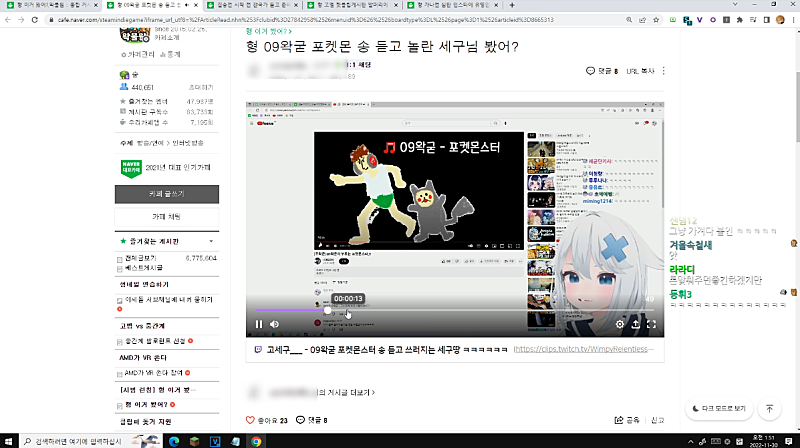Copy link with URL 복사
The height and width of the screenshot is (448, 800).
pyautogui.click(x=640, y=71)
